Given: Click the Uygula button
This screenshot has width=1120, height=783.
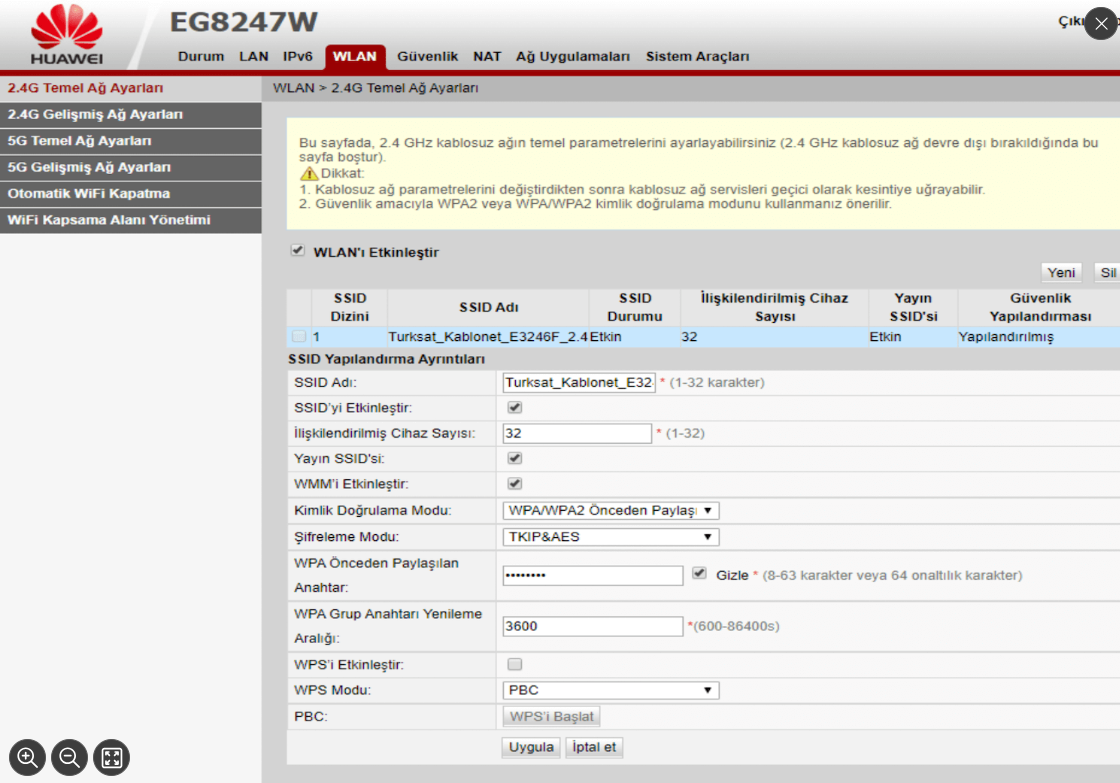Looking at the screenshot, I should click(x=531, y=747).
